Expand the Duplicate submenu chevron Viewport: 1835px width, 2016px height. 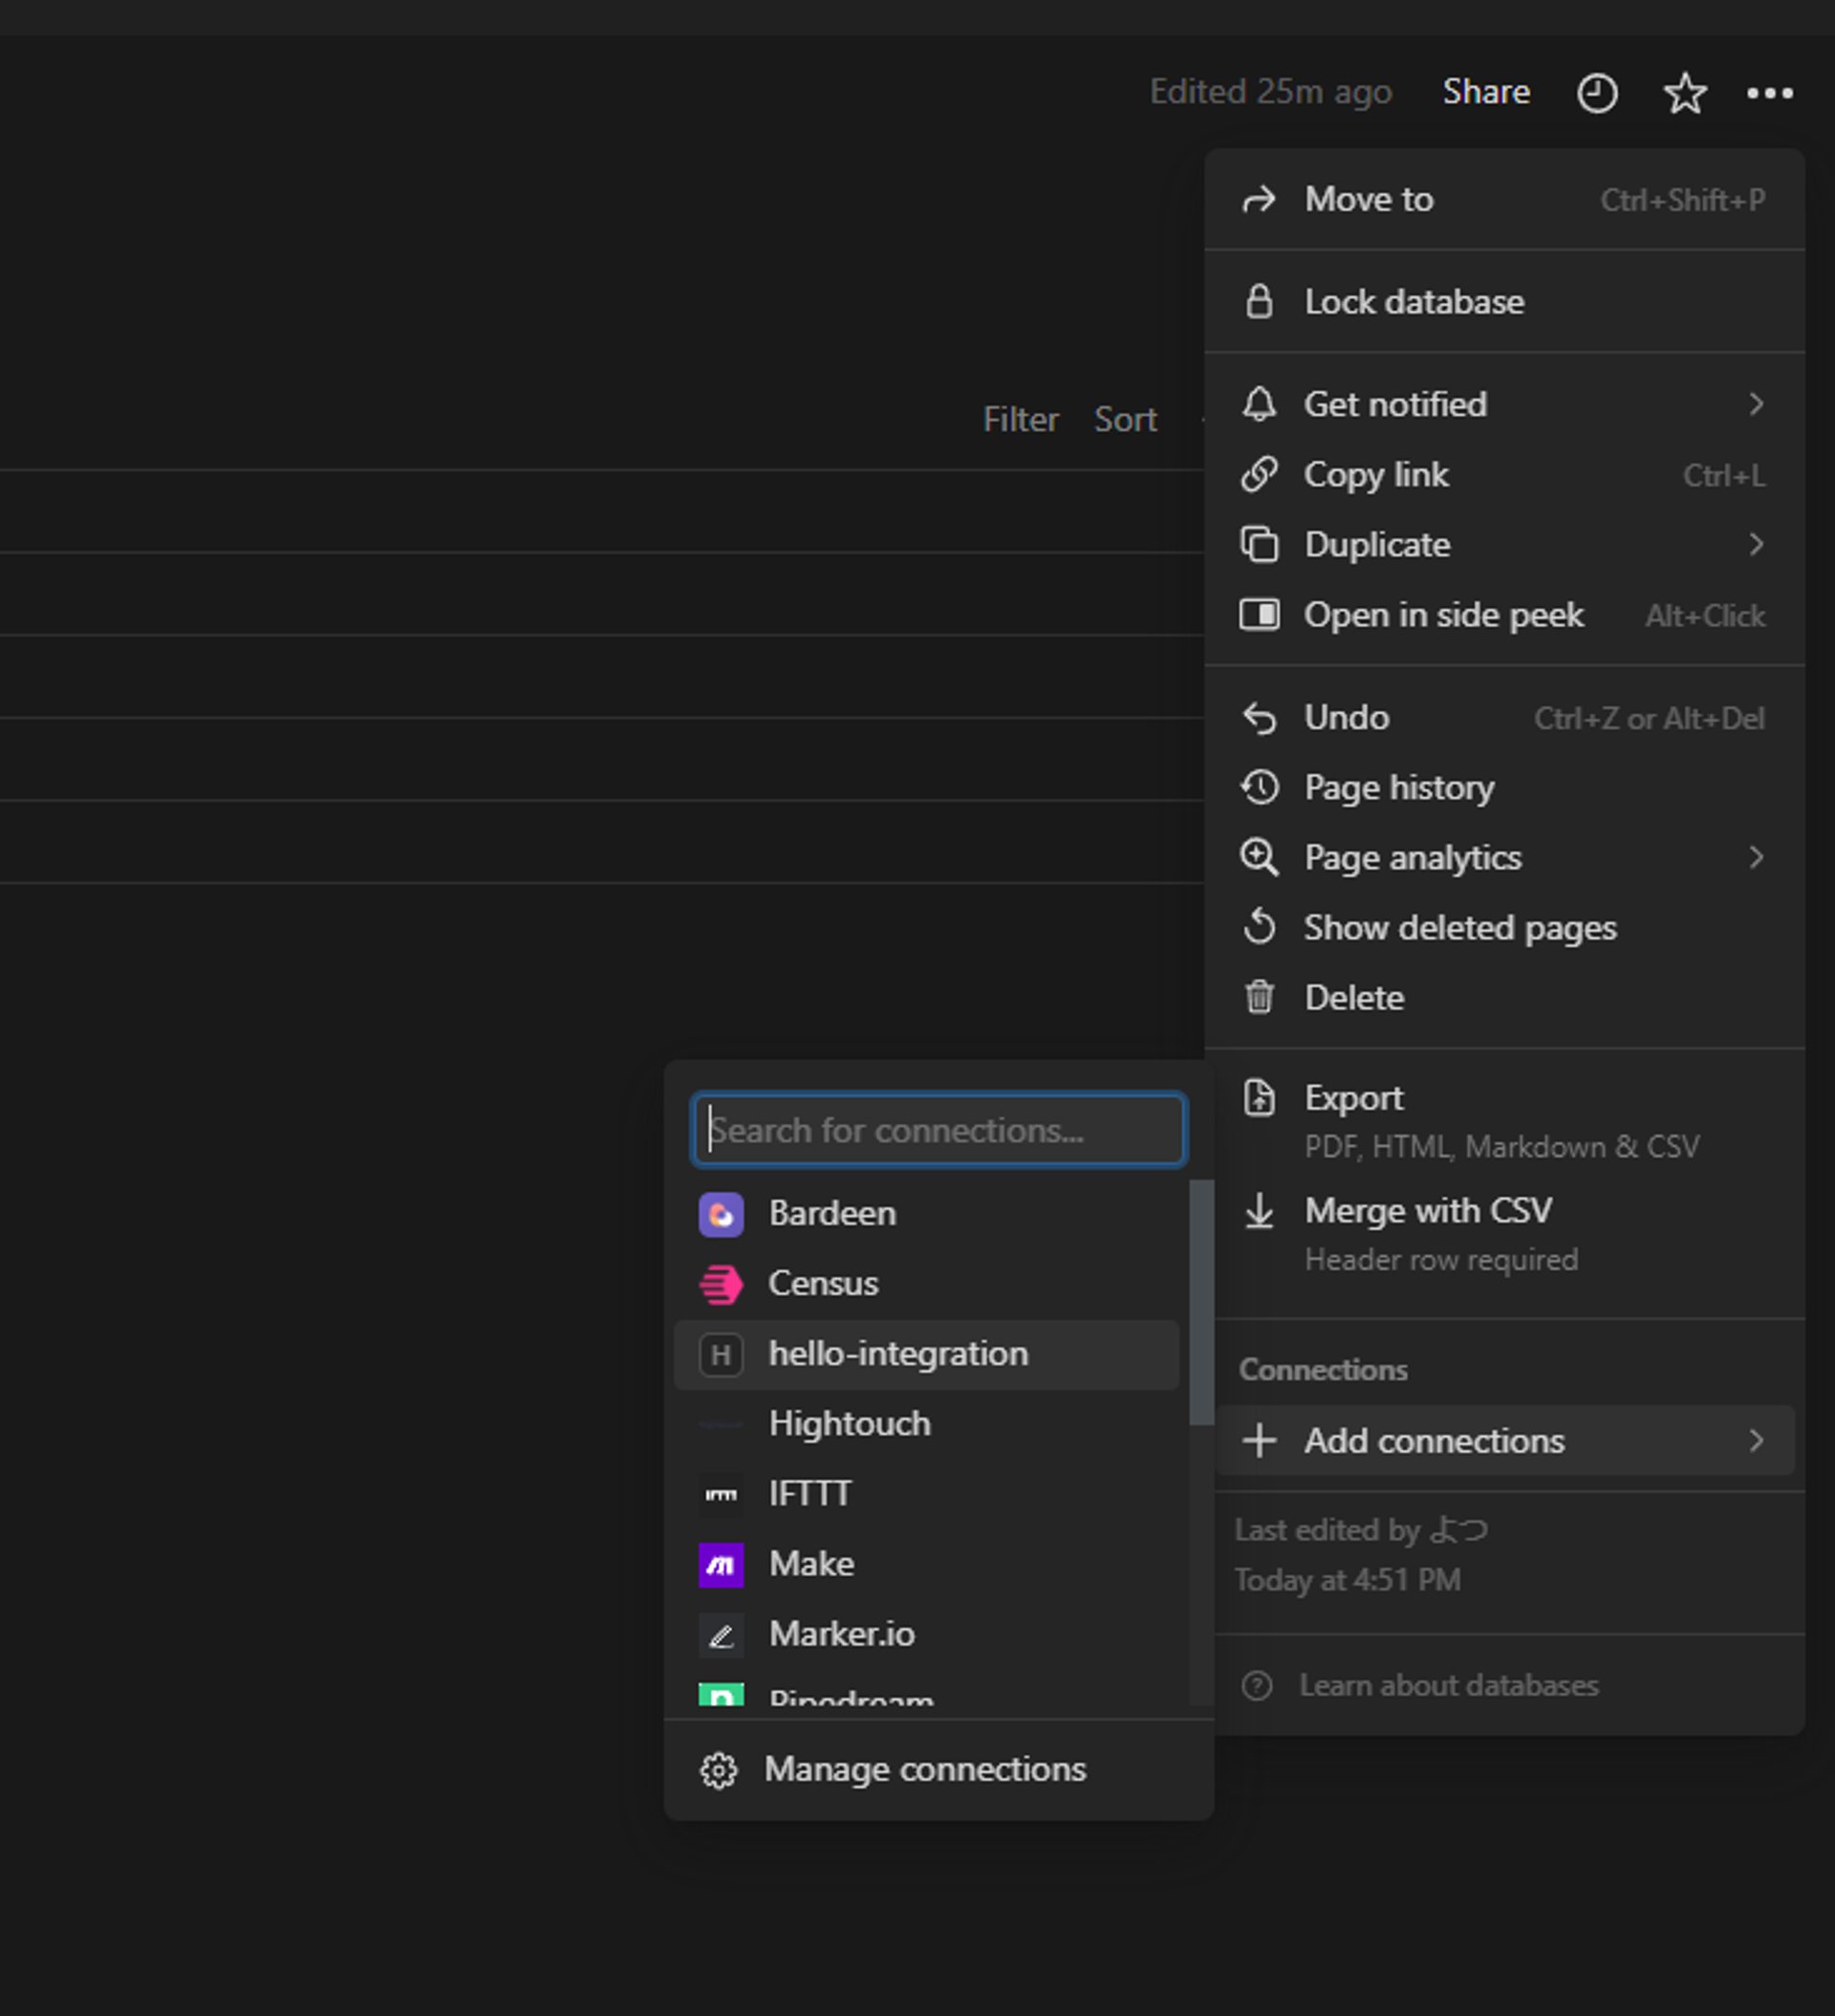[x=1758, y=545]
